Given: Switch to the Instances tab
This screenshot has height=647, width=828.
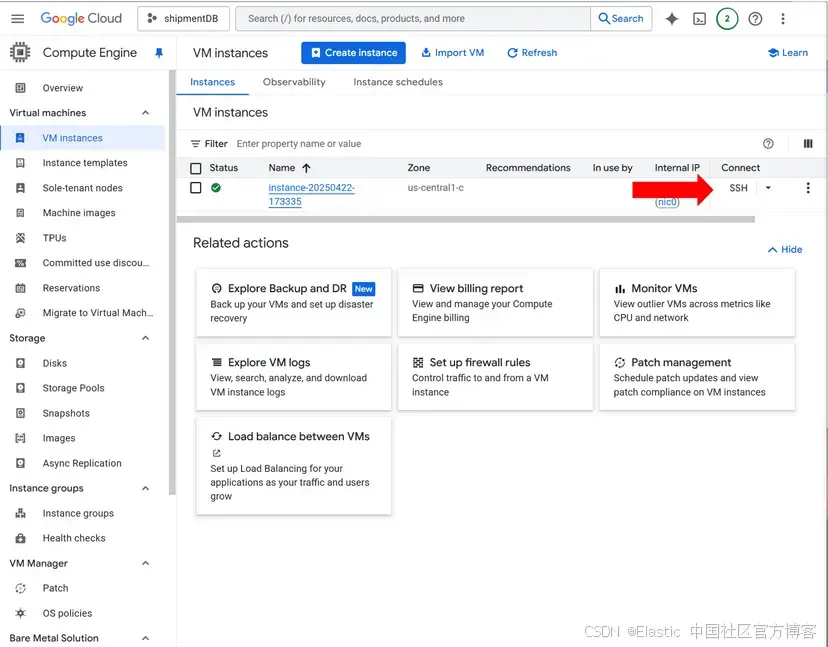Looking at the screenshot, I should [212, 82].
